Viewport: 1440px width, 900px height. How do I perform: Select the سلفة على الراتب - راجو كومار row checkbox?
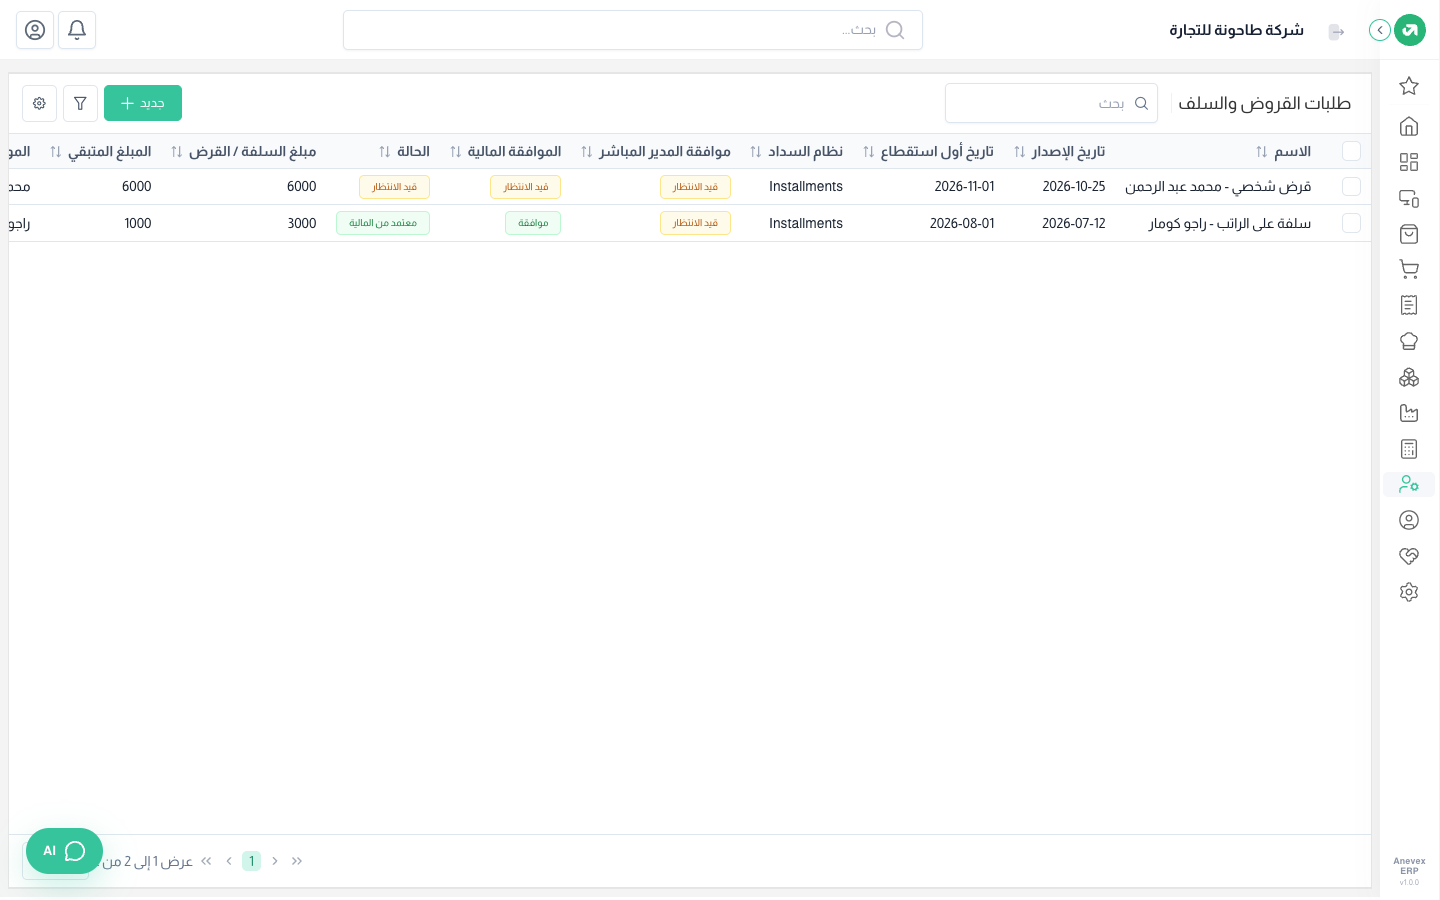click(x=1351, y=223)
